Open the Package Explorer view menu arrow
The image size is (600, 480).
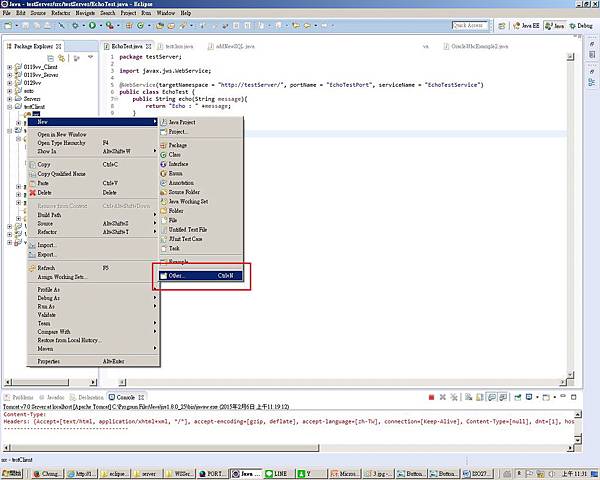(91, 57)
